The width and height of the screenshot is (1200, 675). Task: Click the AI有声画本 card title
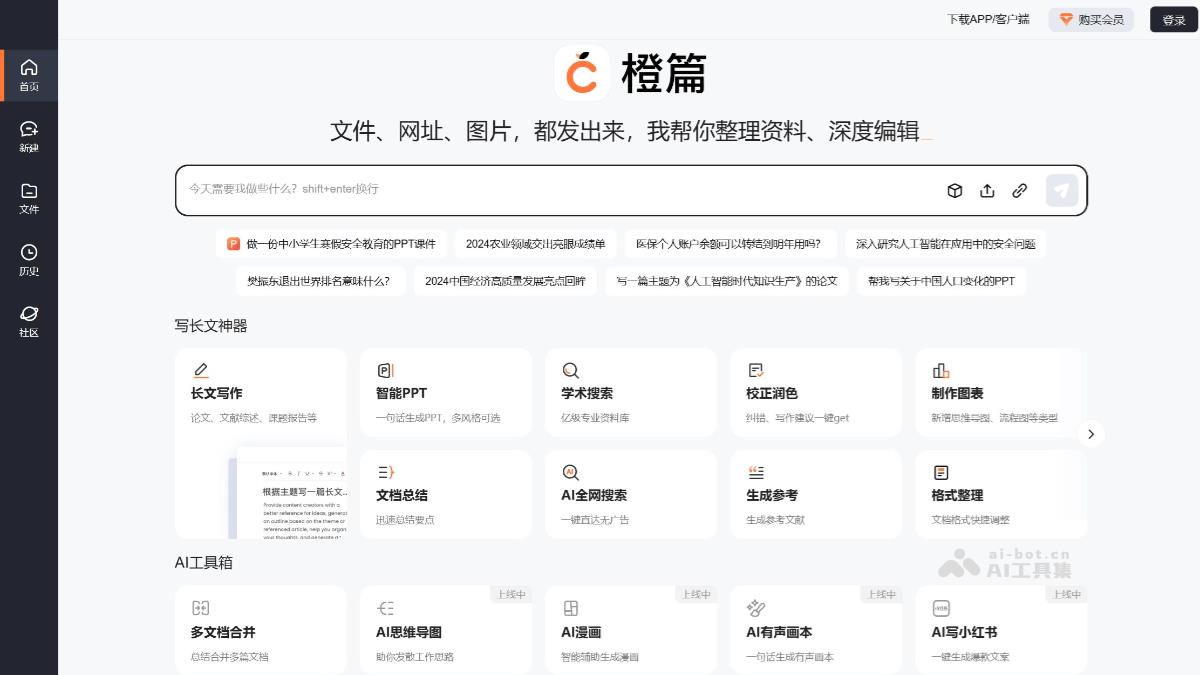pos(779,632)
